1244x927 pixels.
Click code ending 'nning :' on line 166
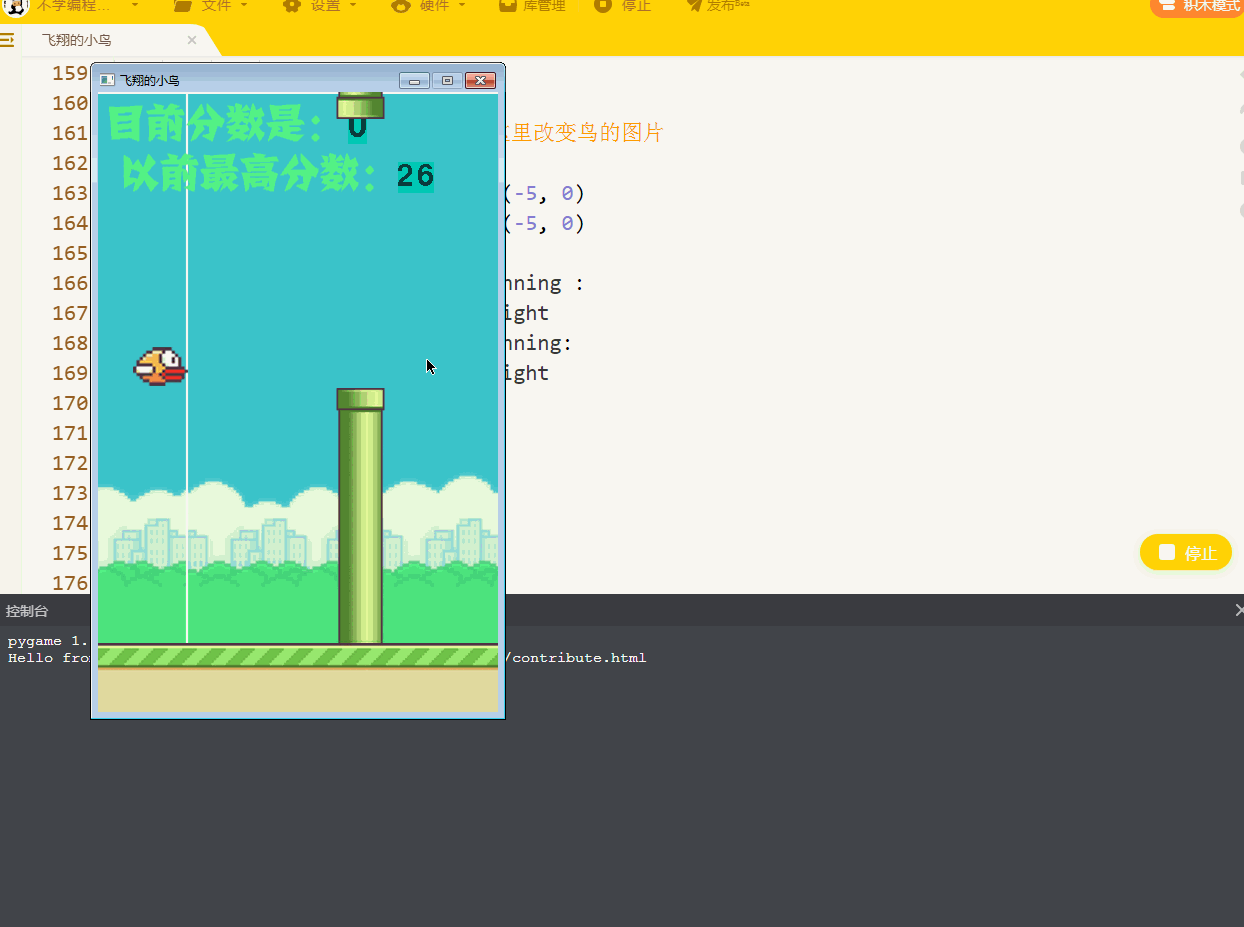pyautogui.click(x=546, y=283)
